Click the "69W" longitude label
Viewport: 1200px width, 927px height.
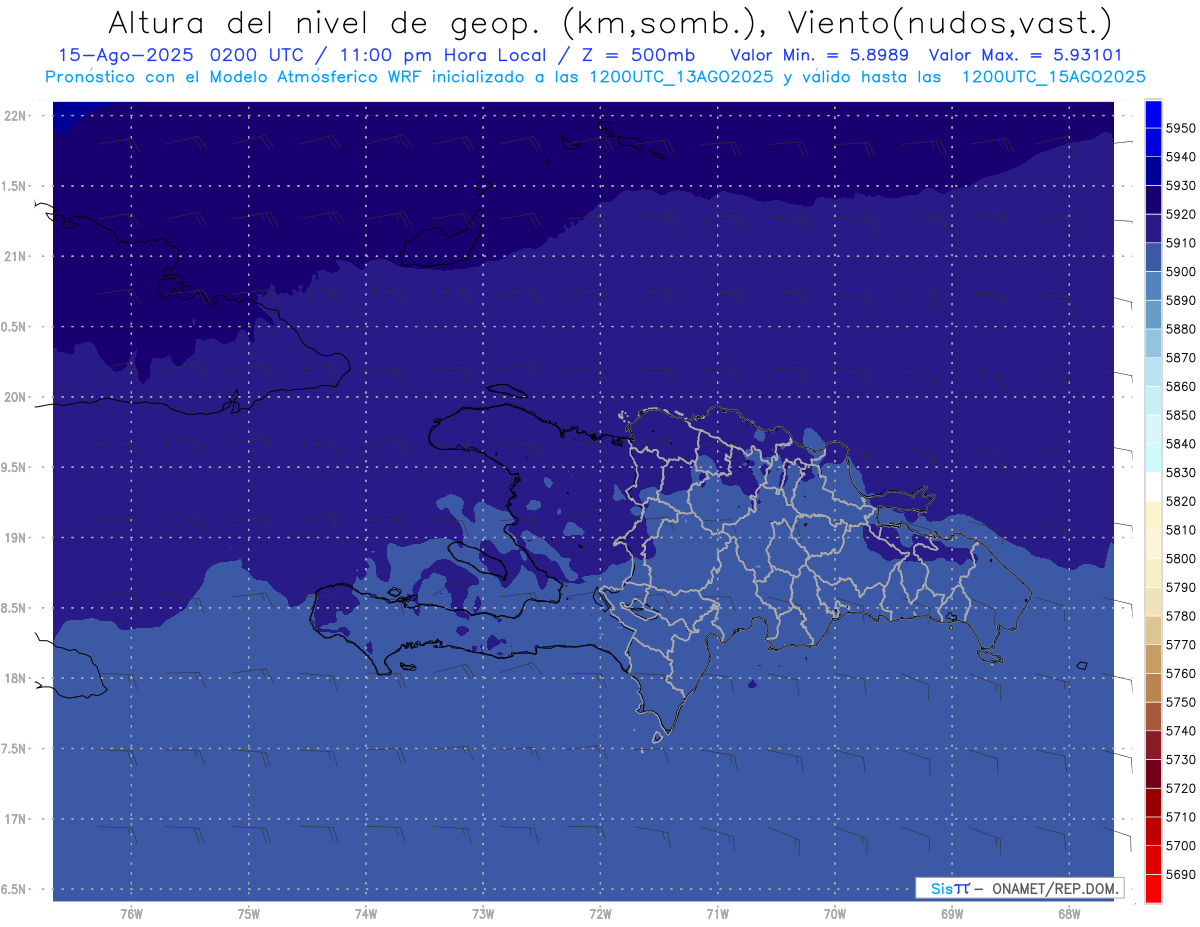[951, 914]
